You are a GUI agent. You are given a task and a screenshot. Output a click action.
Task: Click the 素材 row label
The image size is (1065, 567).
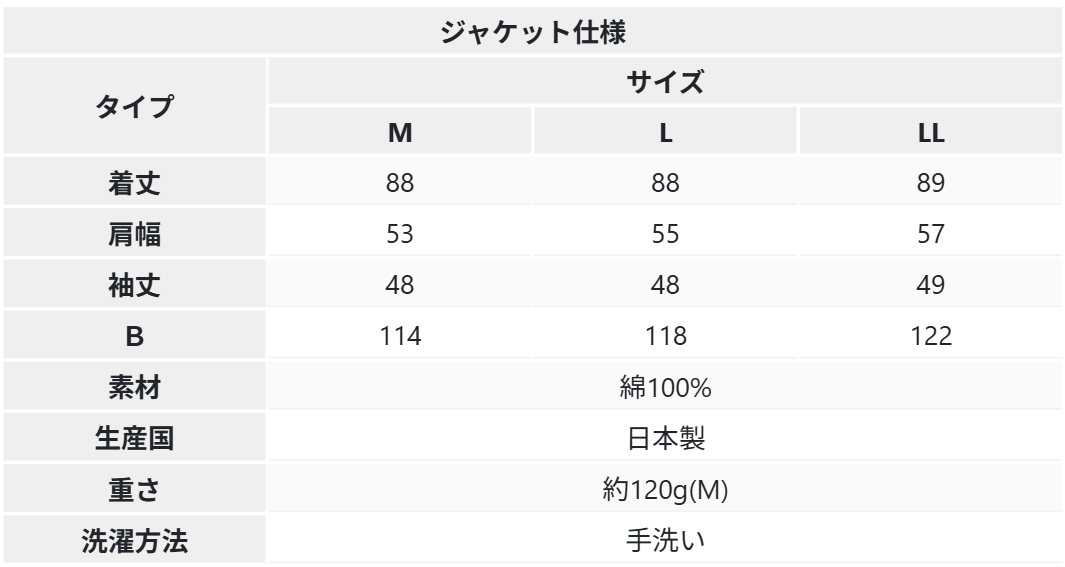pos(133,388)
